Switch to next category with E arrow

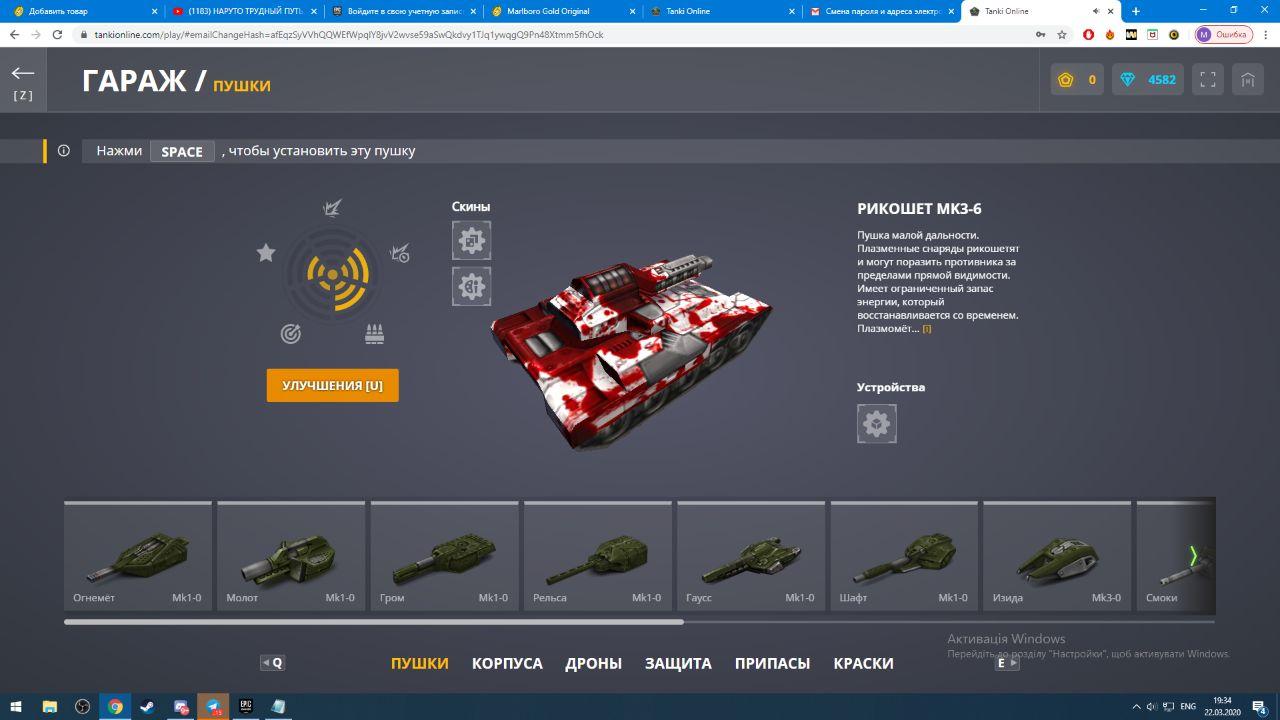(x=1007, y=662)
